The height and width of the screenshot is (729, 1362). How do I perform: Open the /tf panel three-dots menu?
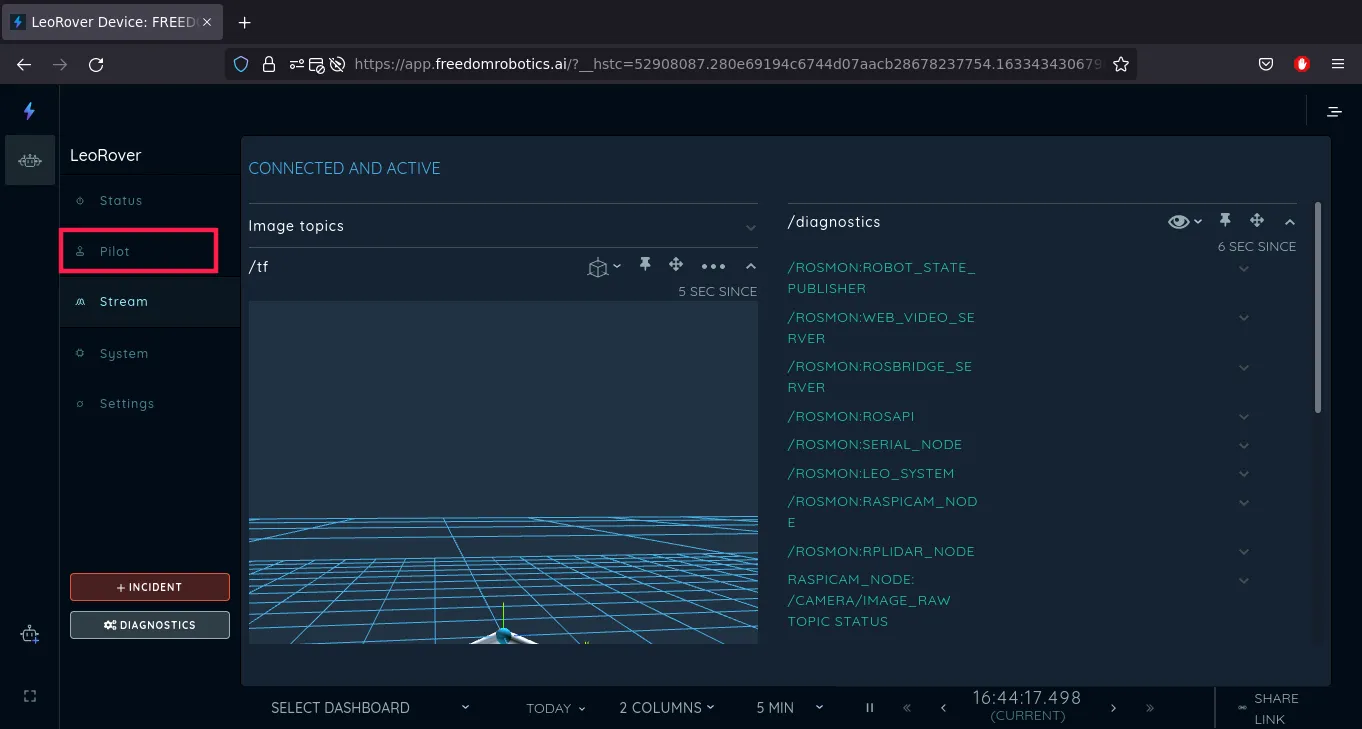[713, 266]
